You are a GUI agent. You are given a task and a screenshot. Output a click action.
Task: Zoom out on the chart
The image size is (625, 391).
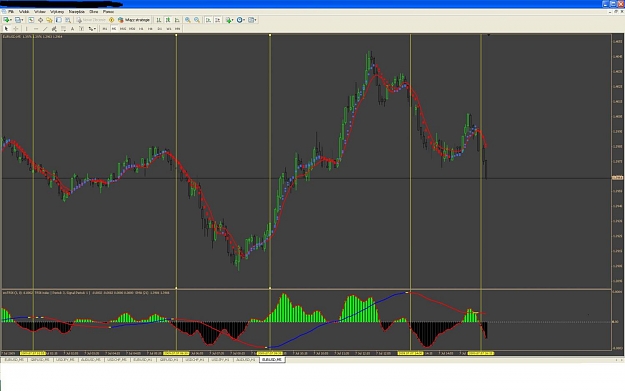197,20
